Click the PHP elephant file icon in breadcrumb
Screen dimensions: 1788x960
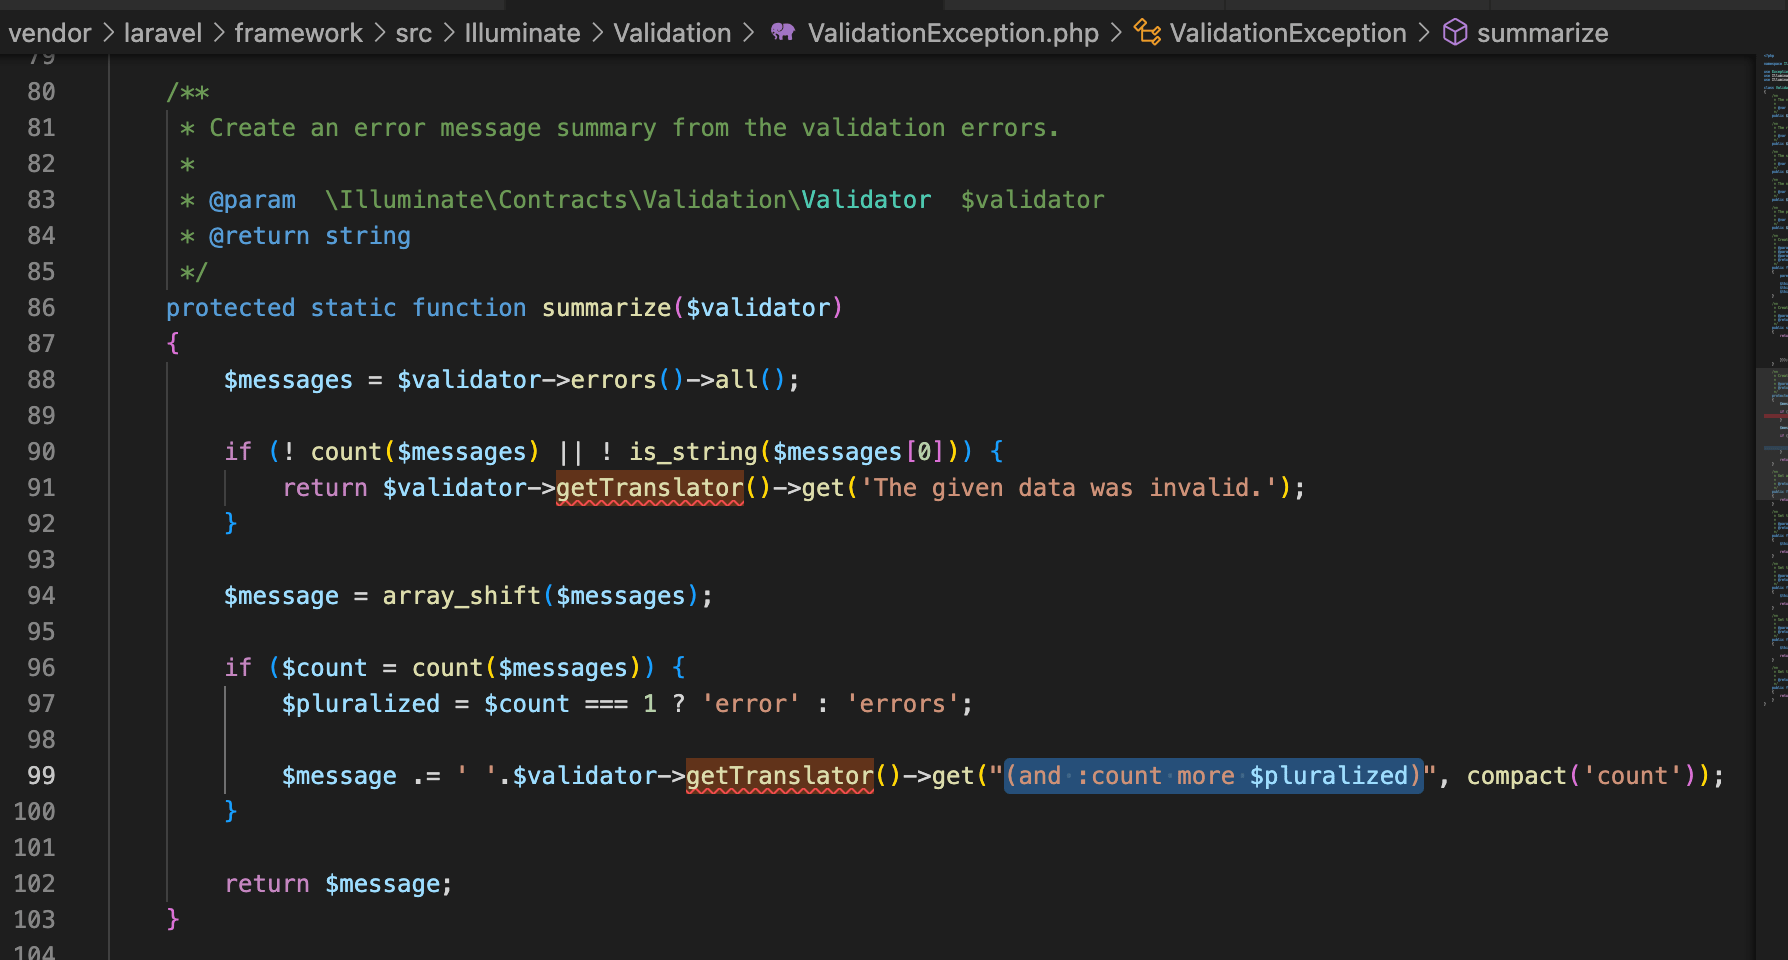coord(783,33)
